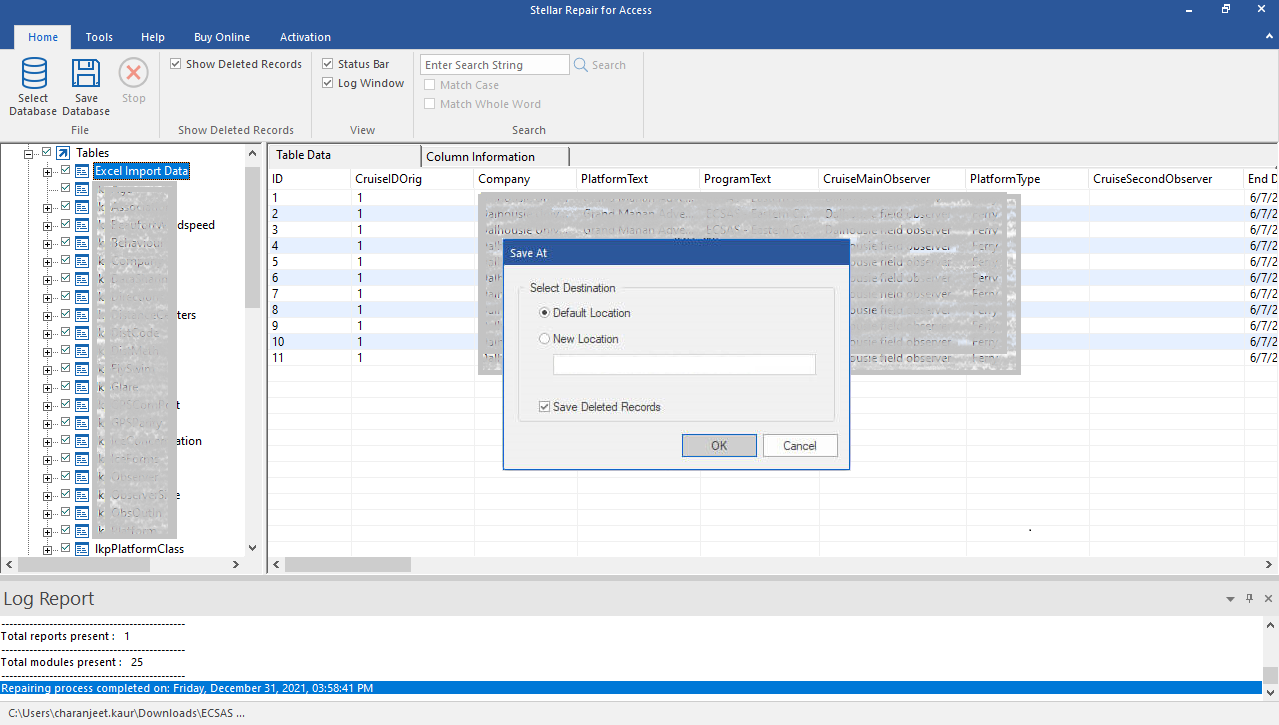The width and height of the screenshot is (1279, 725).
Task: Expand the Company node in the tree
Action: coord(48,261)
